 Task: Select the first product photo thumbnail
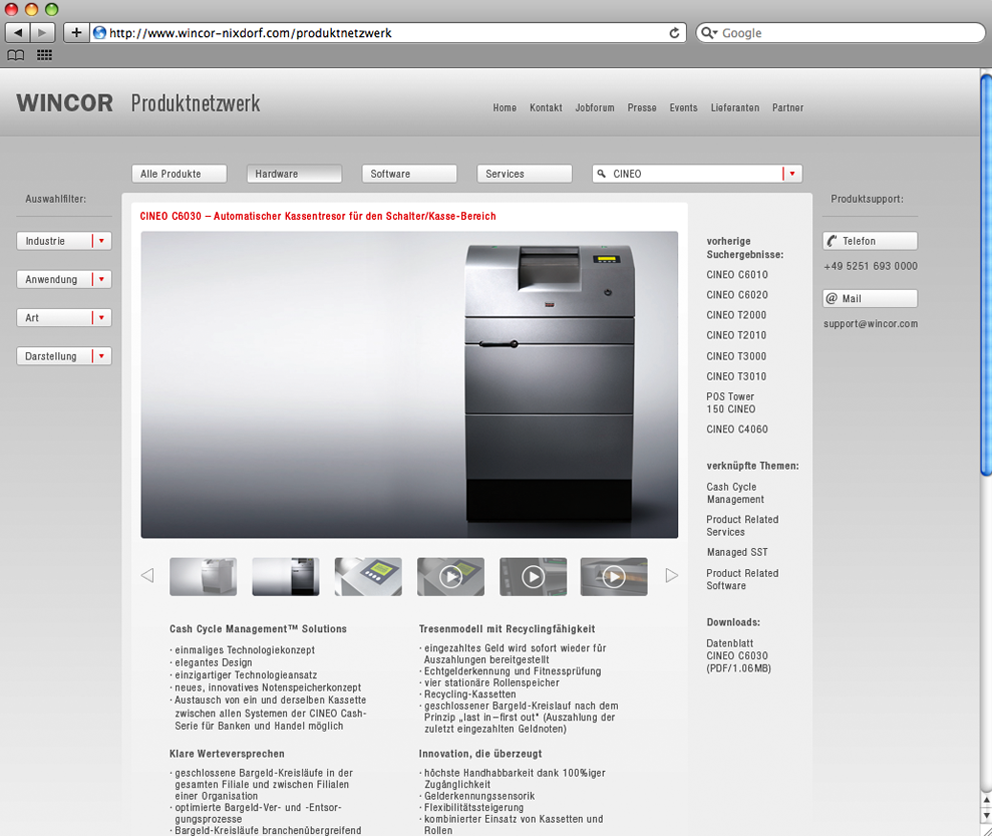203,577
